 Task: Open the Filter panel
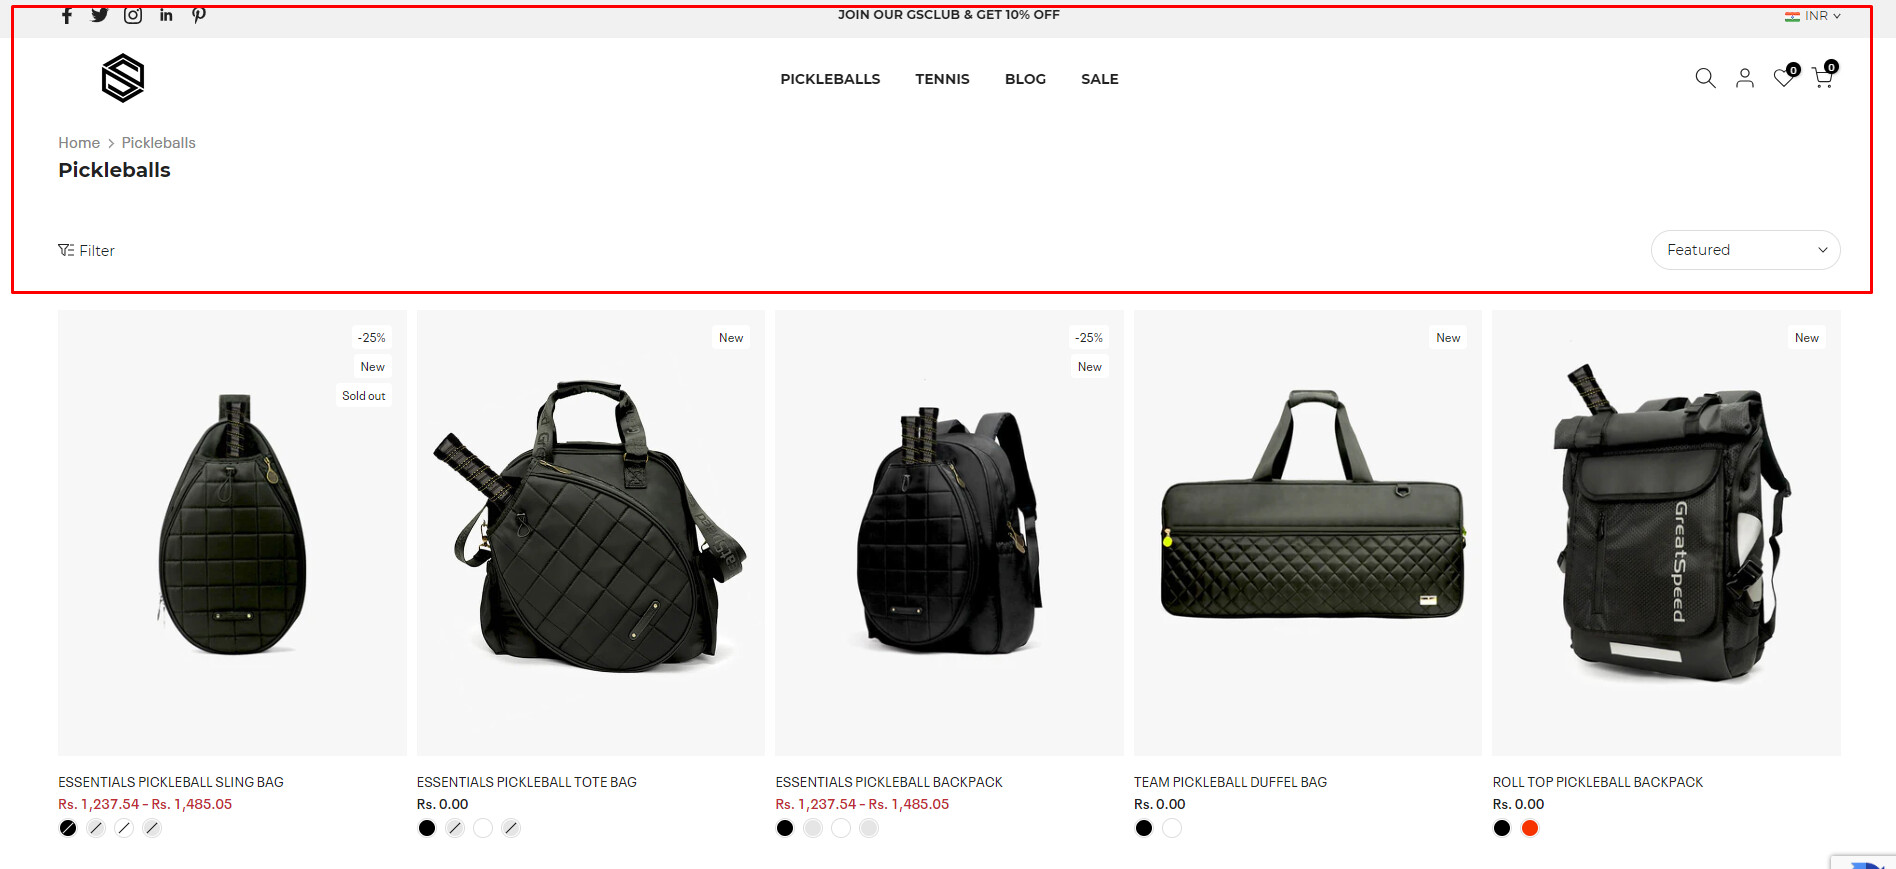[x=86, y=250]
